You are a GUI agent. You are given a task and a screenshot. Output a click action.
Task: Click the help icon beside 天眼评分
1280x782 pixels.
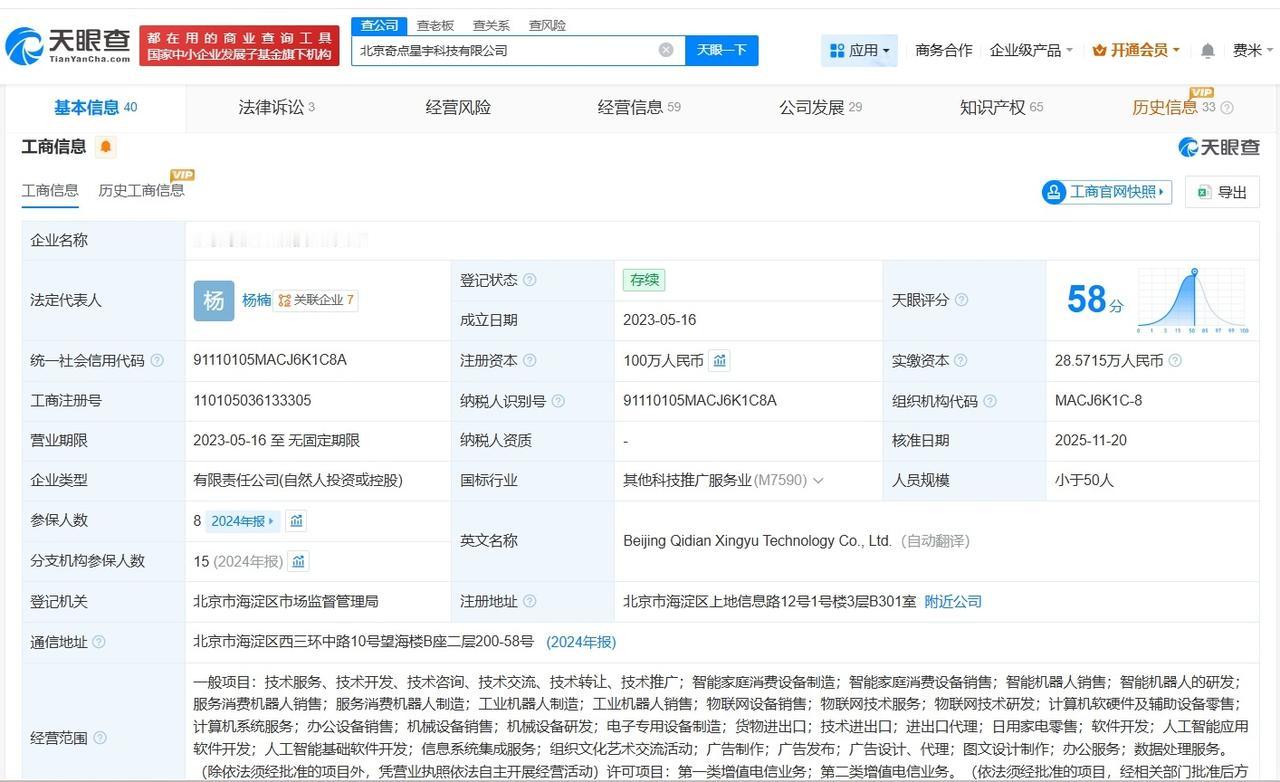click(961, 300)
